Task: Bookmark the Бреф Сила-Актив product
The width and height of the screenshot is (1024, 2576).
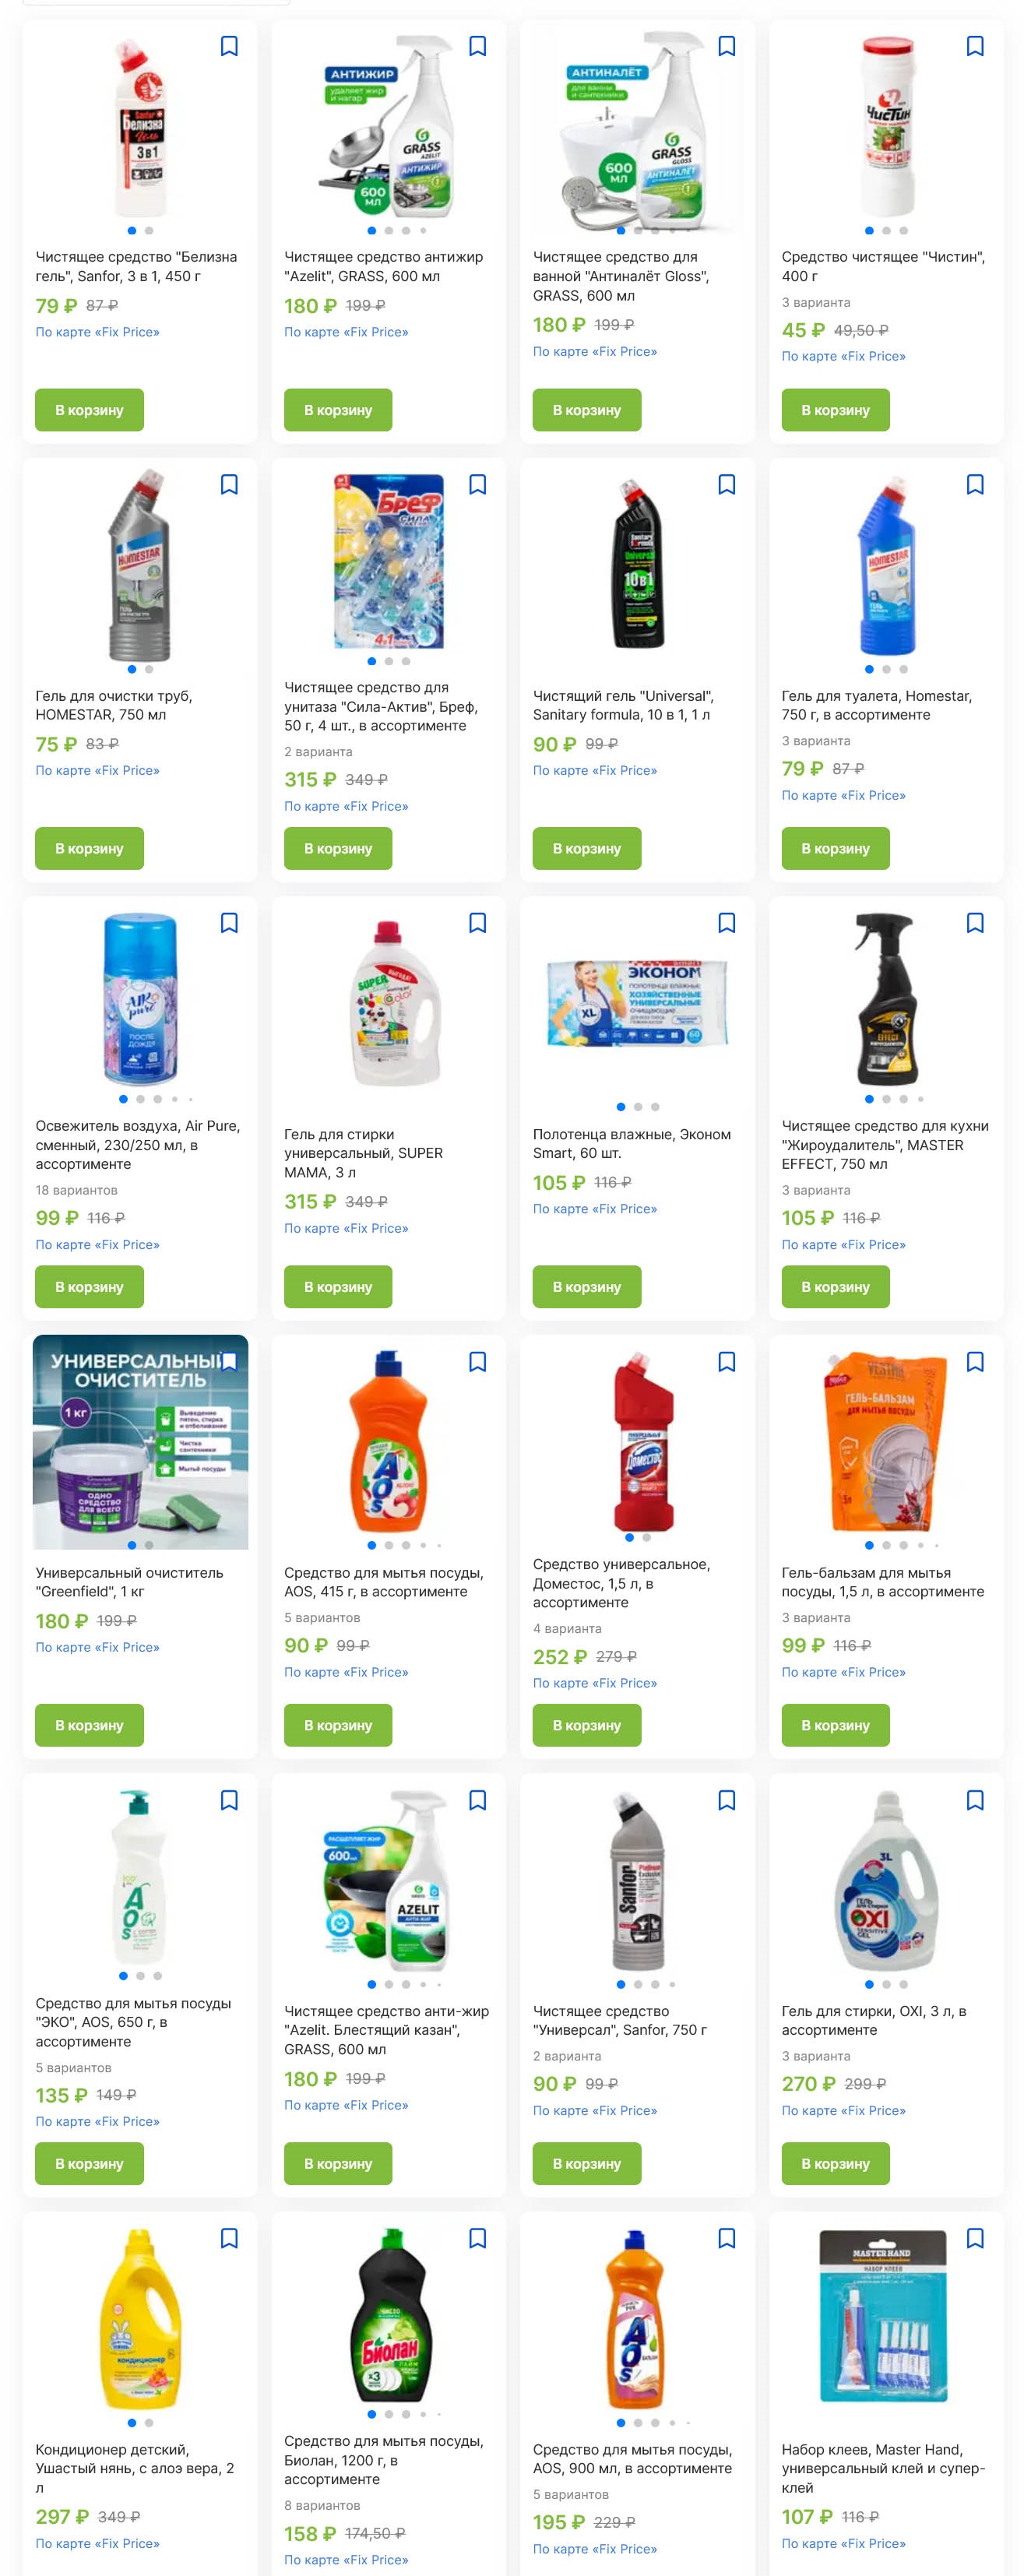Action: coord(478,485)
